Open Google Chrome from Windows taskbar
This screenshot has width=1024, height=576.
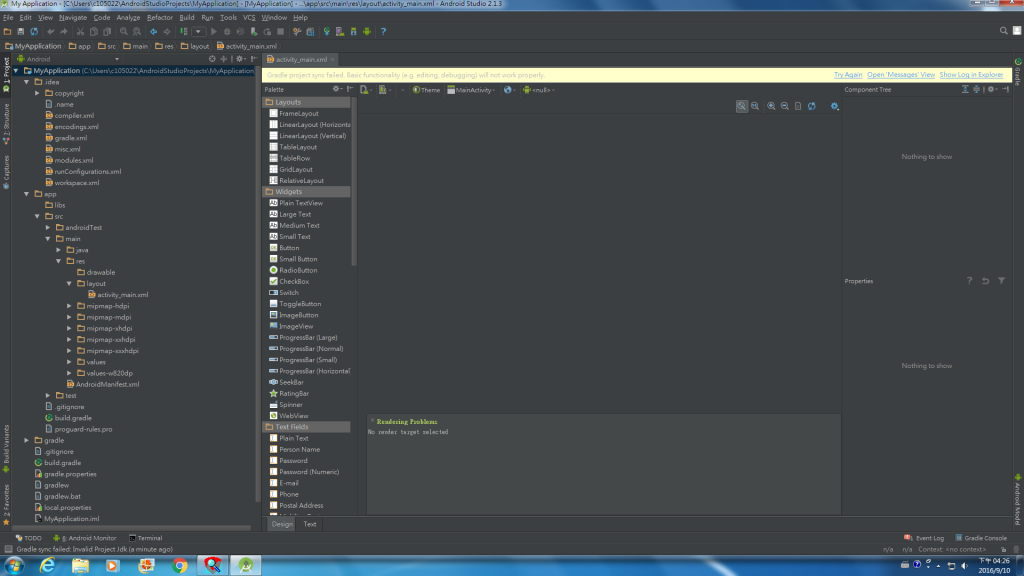[180, 566]
